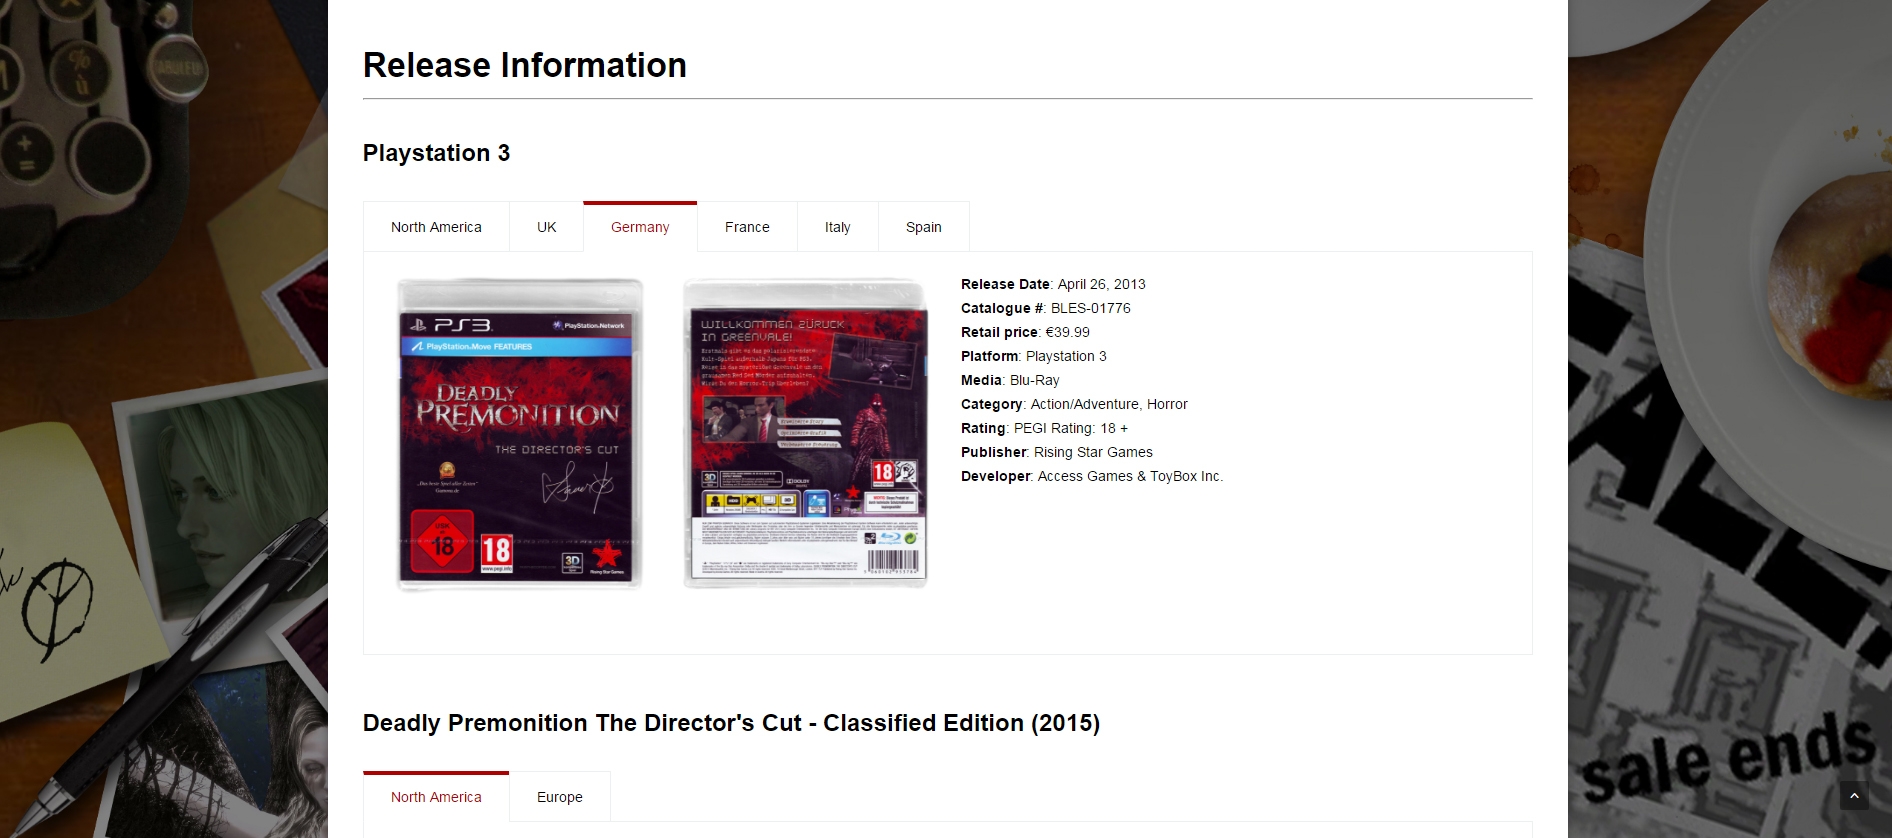
Task: Click the signature on the front cover
Action: tap(575, 487)
